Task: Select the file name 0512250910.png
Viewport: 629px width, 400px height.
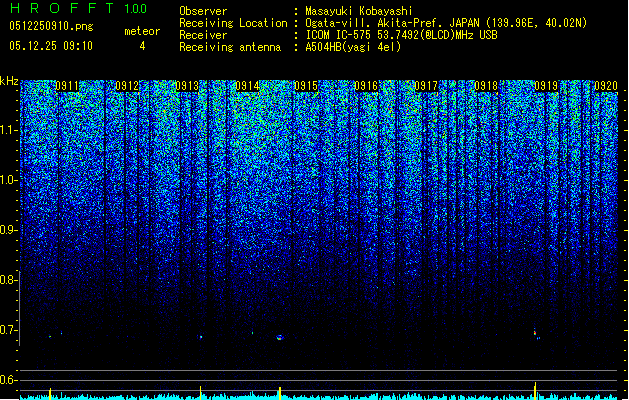Action: (x=51, y=26)
